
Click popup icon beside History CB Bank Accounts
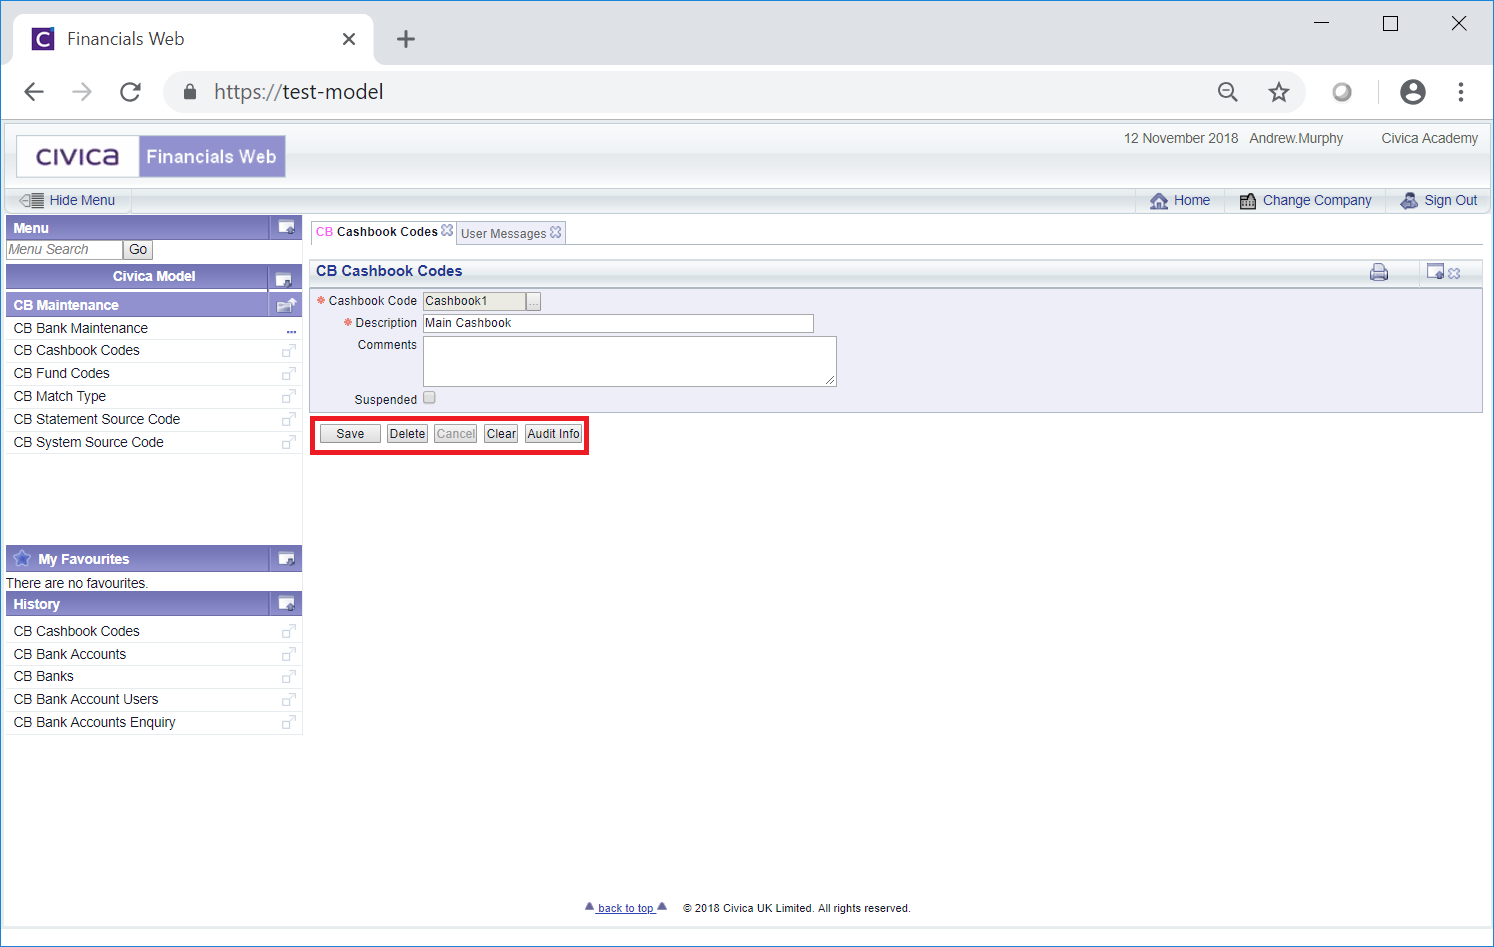[x=288, y=655]
